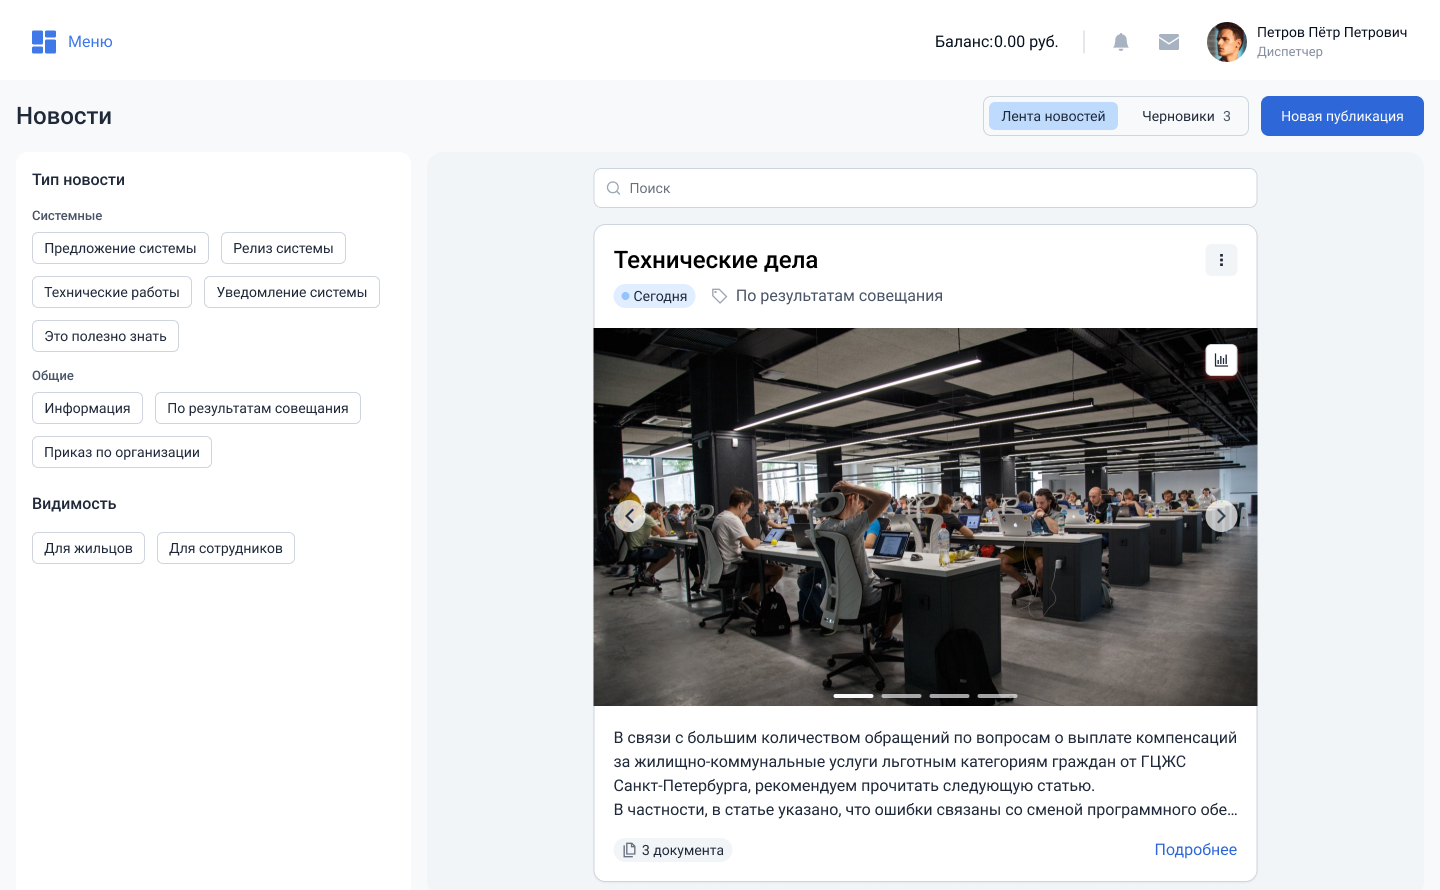The width and height of the screenshot is (1440, 890).
Task: Toggle the Для жильцов visibility filter
Action: pos(88,548)
